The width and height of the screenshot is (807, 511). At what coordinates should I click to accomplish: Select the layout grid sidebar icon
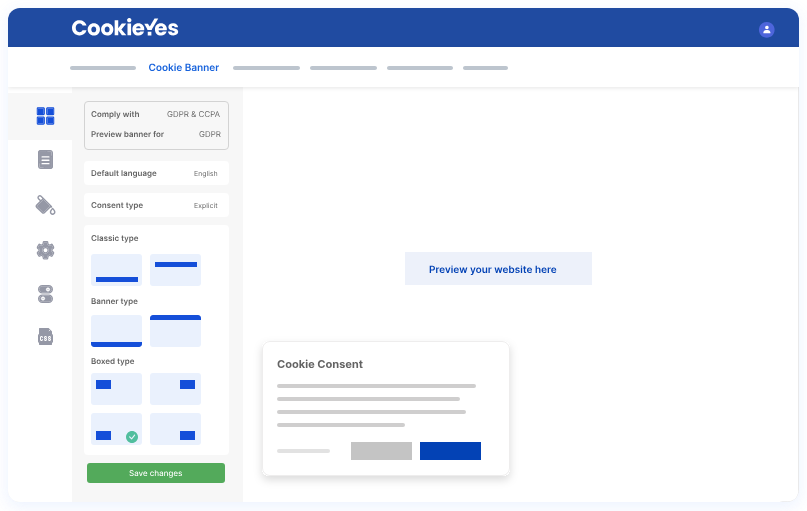(45, 116)
